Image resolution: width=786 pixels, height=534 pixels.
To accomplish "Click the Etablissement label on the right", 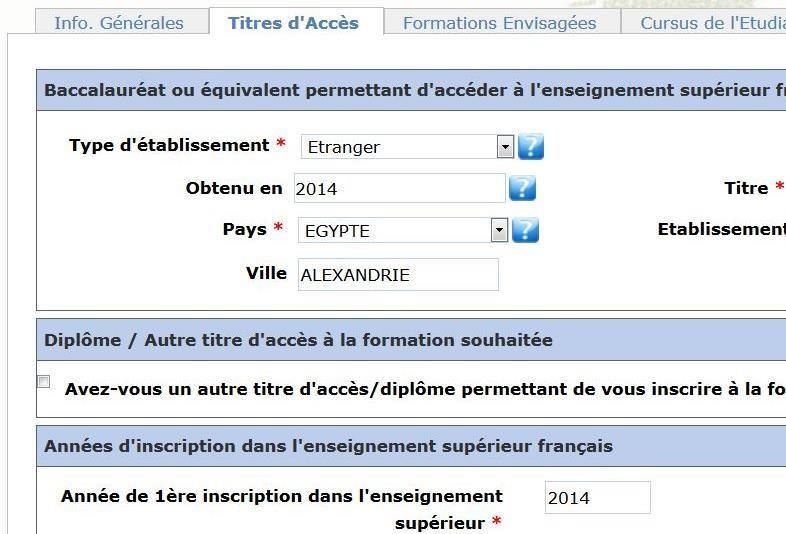I will [x=722, y=229].
